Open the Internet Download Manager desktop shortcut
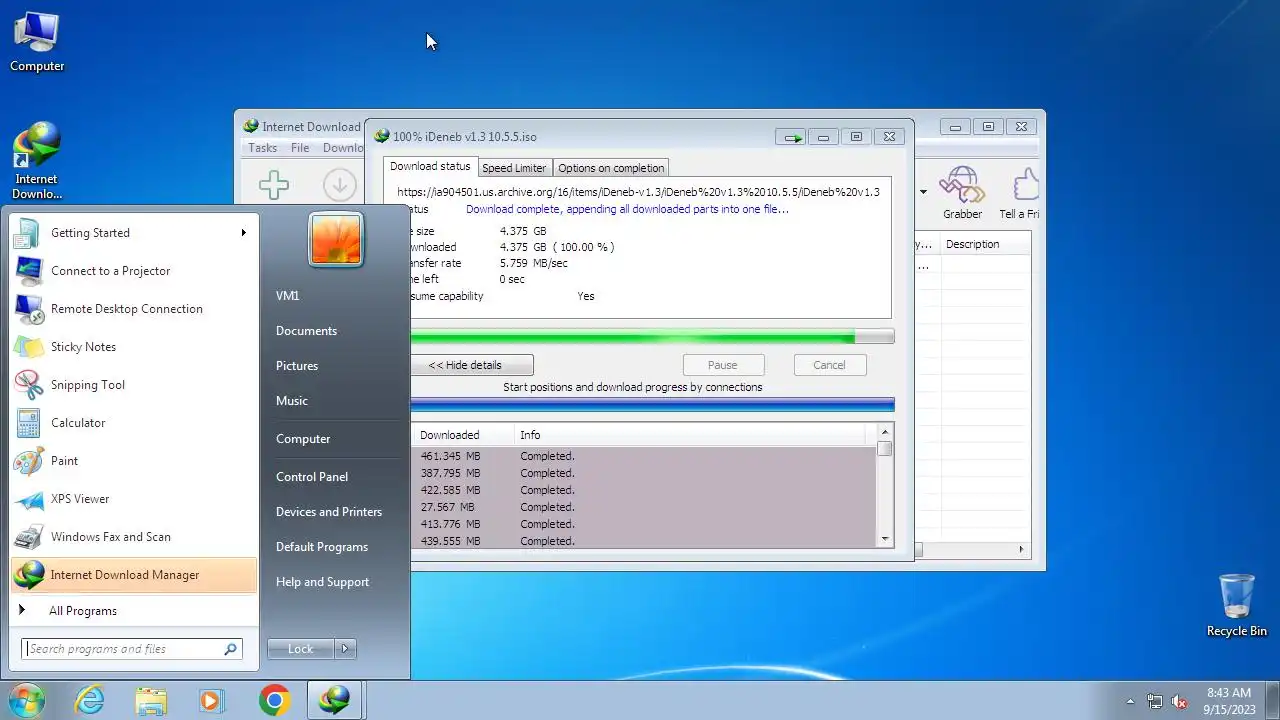This screenshot has width=1280, height=720. (x=37, y=160)
